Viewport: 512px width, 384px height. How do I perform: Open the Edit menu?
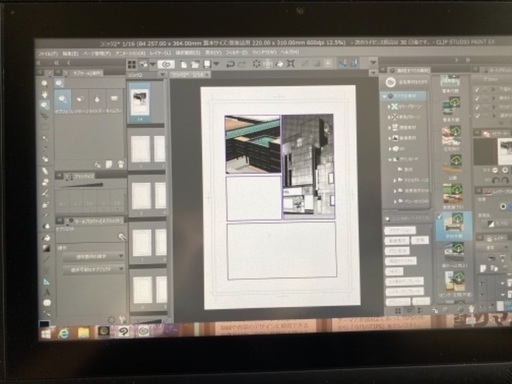(70, 53)
